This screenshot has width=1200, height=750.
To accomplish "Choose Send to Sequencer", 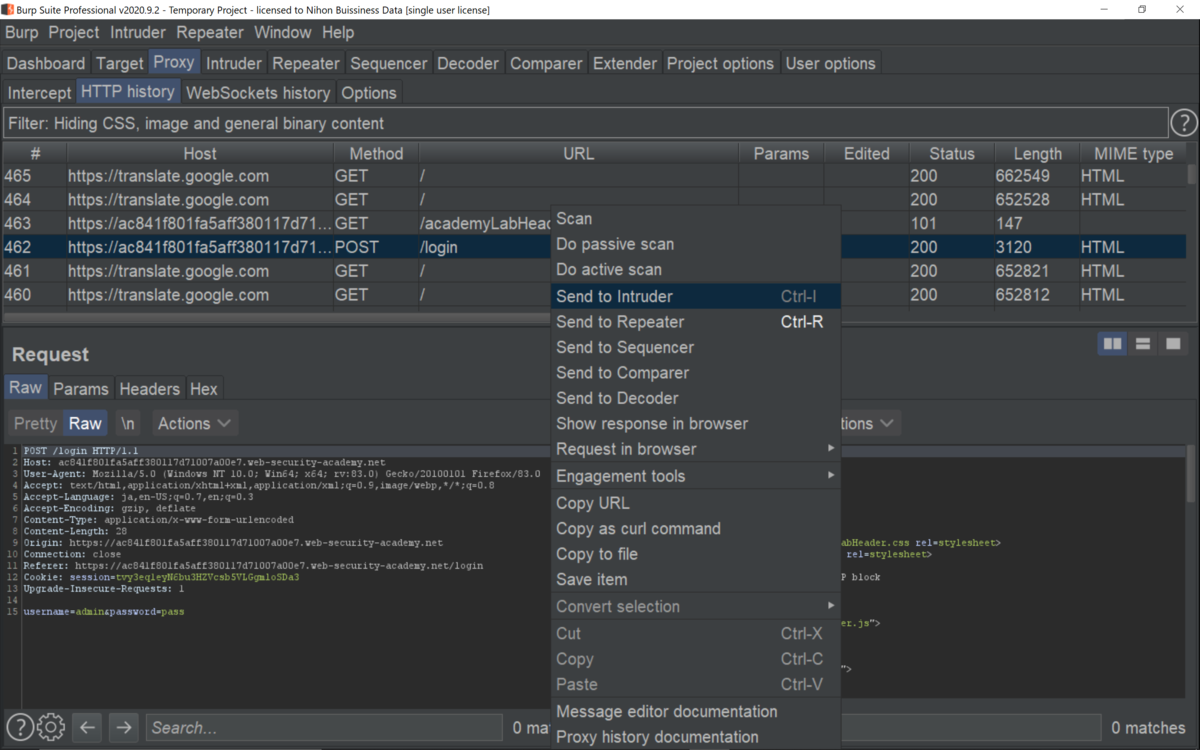I will [x=696, y=347].
